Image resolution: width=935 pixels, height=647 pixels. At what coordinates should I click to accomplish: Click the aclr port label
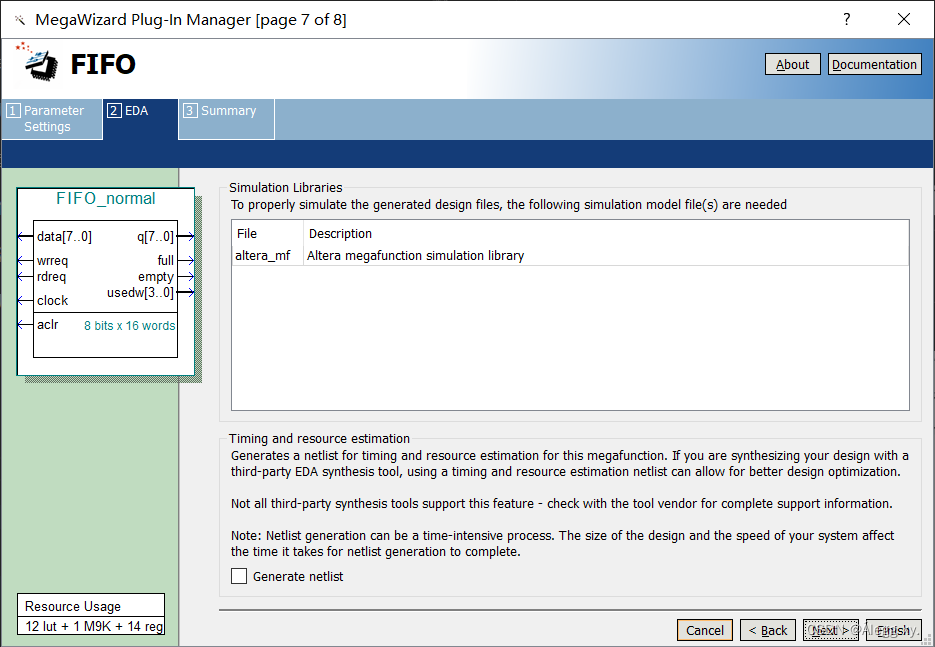click(x=48, y=324)
